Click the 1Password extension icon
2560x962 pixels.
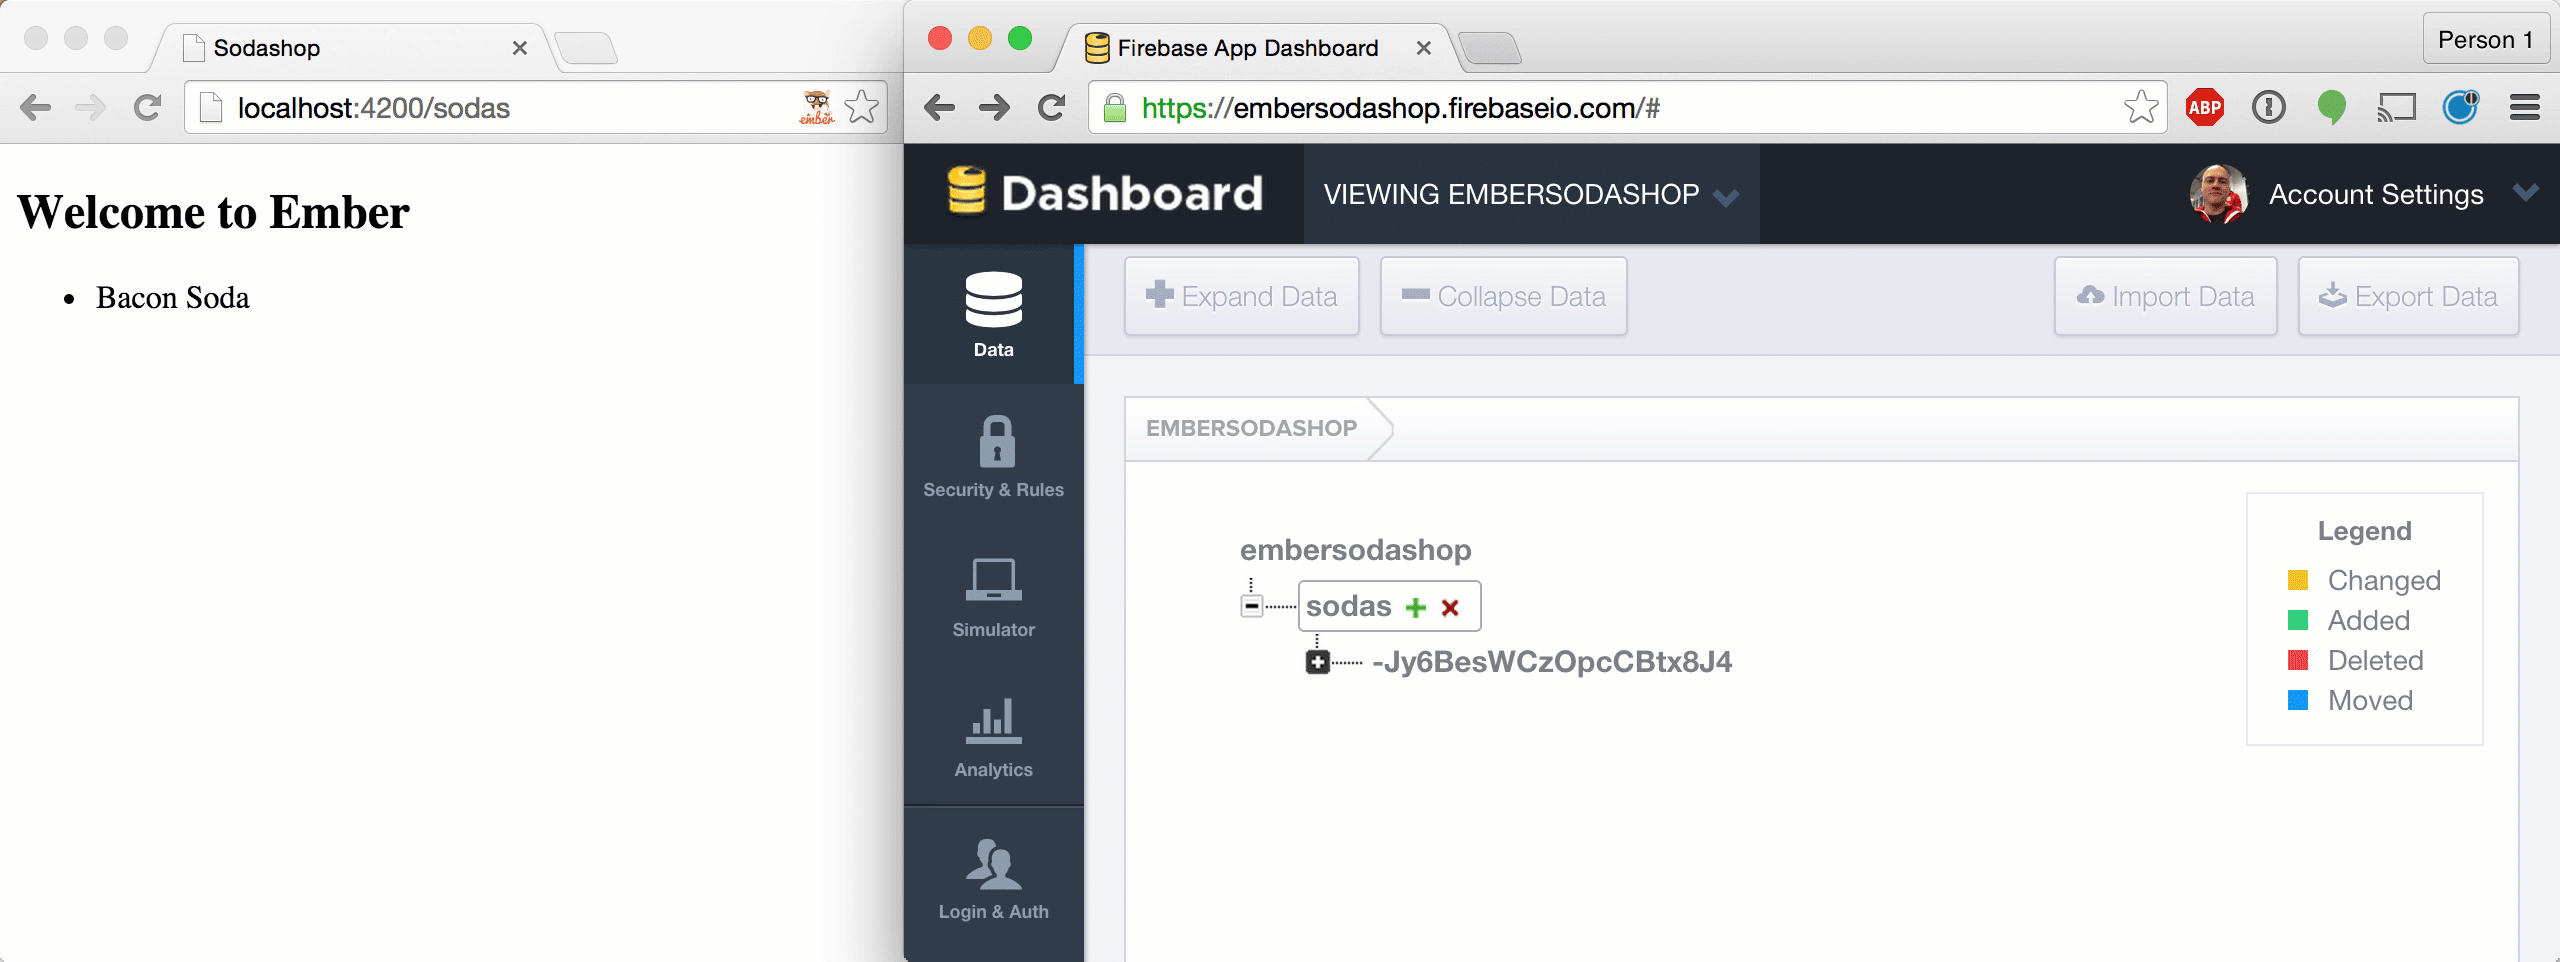(x=2268, y=107)
